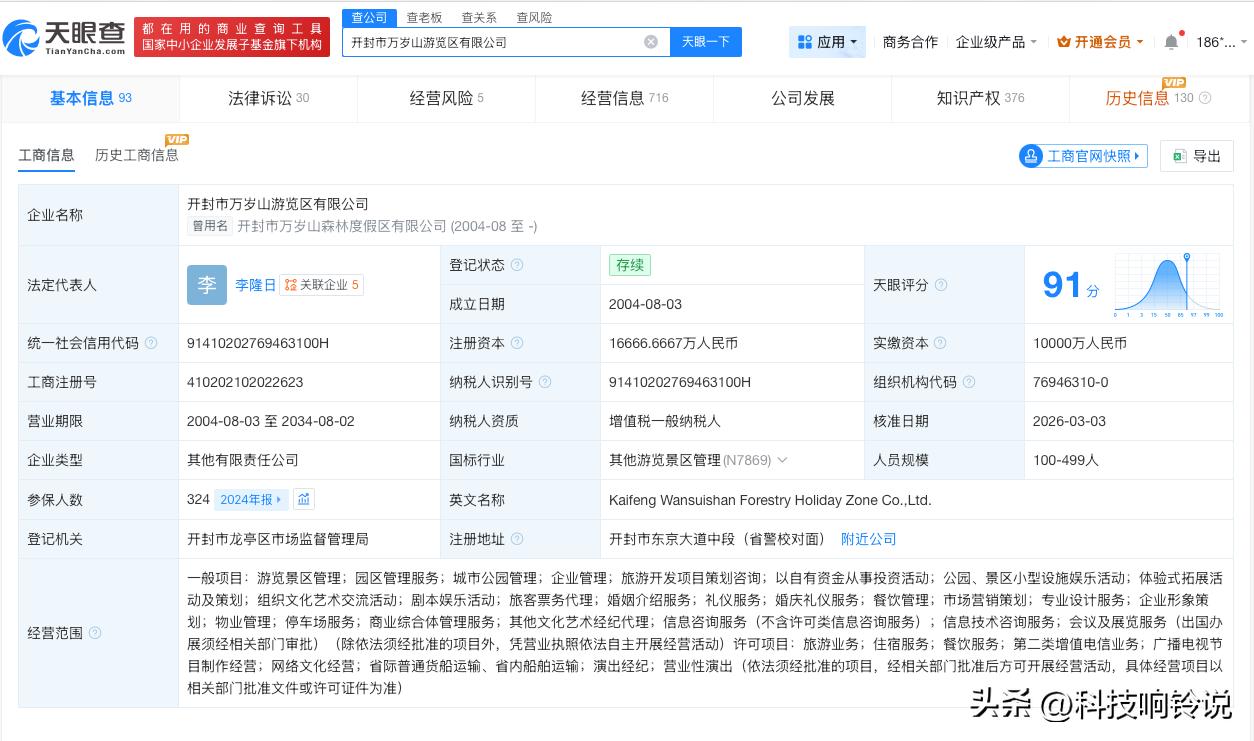Image resolution: width=1254 pixels, height=741 pixels.
Task: Click the 关联企业 5 tag
Action: tap(321, 285)
